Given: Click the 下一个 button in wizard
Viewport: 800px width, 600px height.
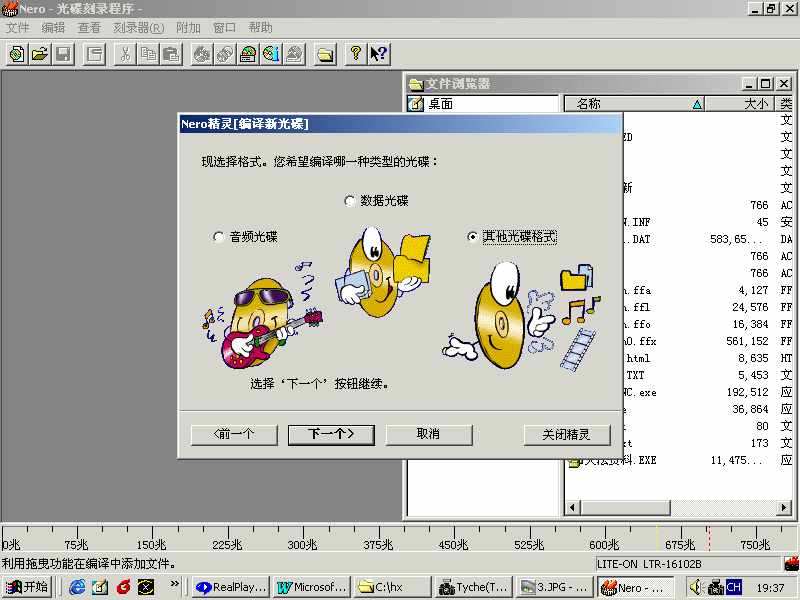Looking at the screenshot, I should [330, 434].
